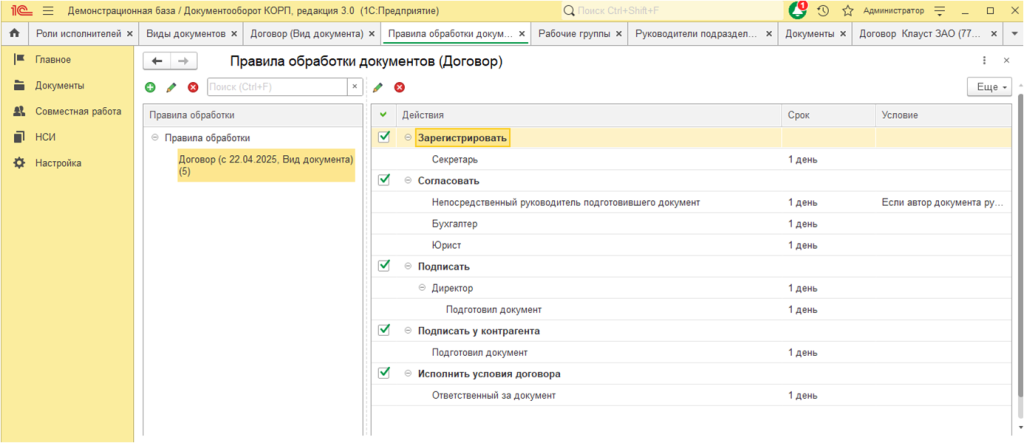Click green add rule icon in left panel
The height and width of the screenshot is (443, 1024).
[150, 88]
